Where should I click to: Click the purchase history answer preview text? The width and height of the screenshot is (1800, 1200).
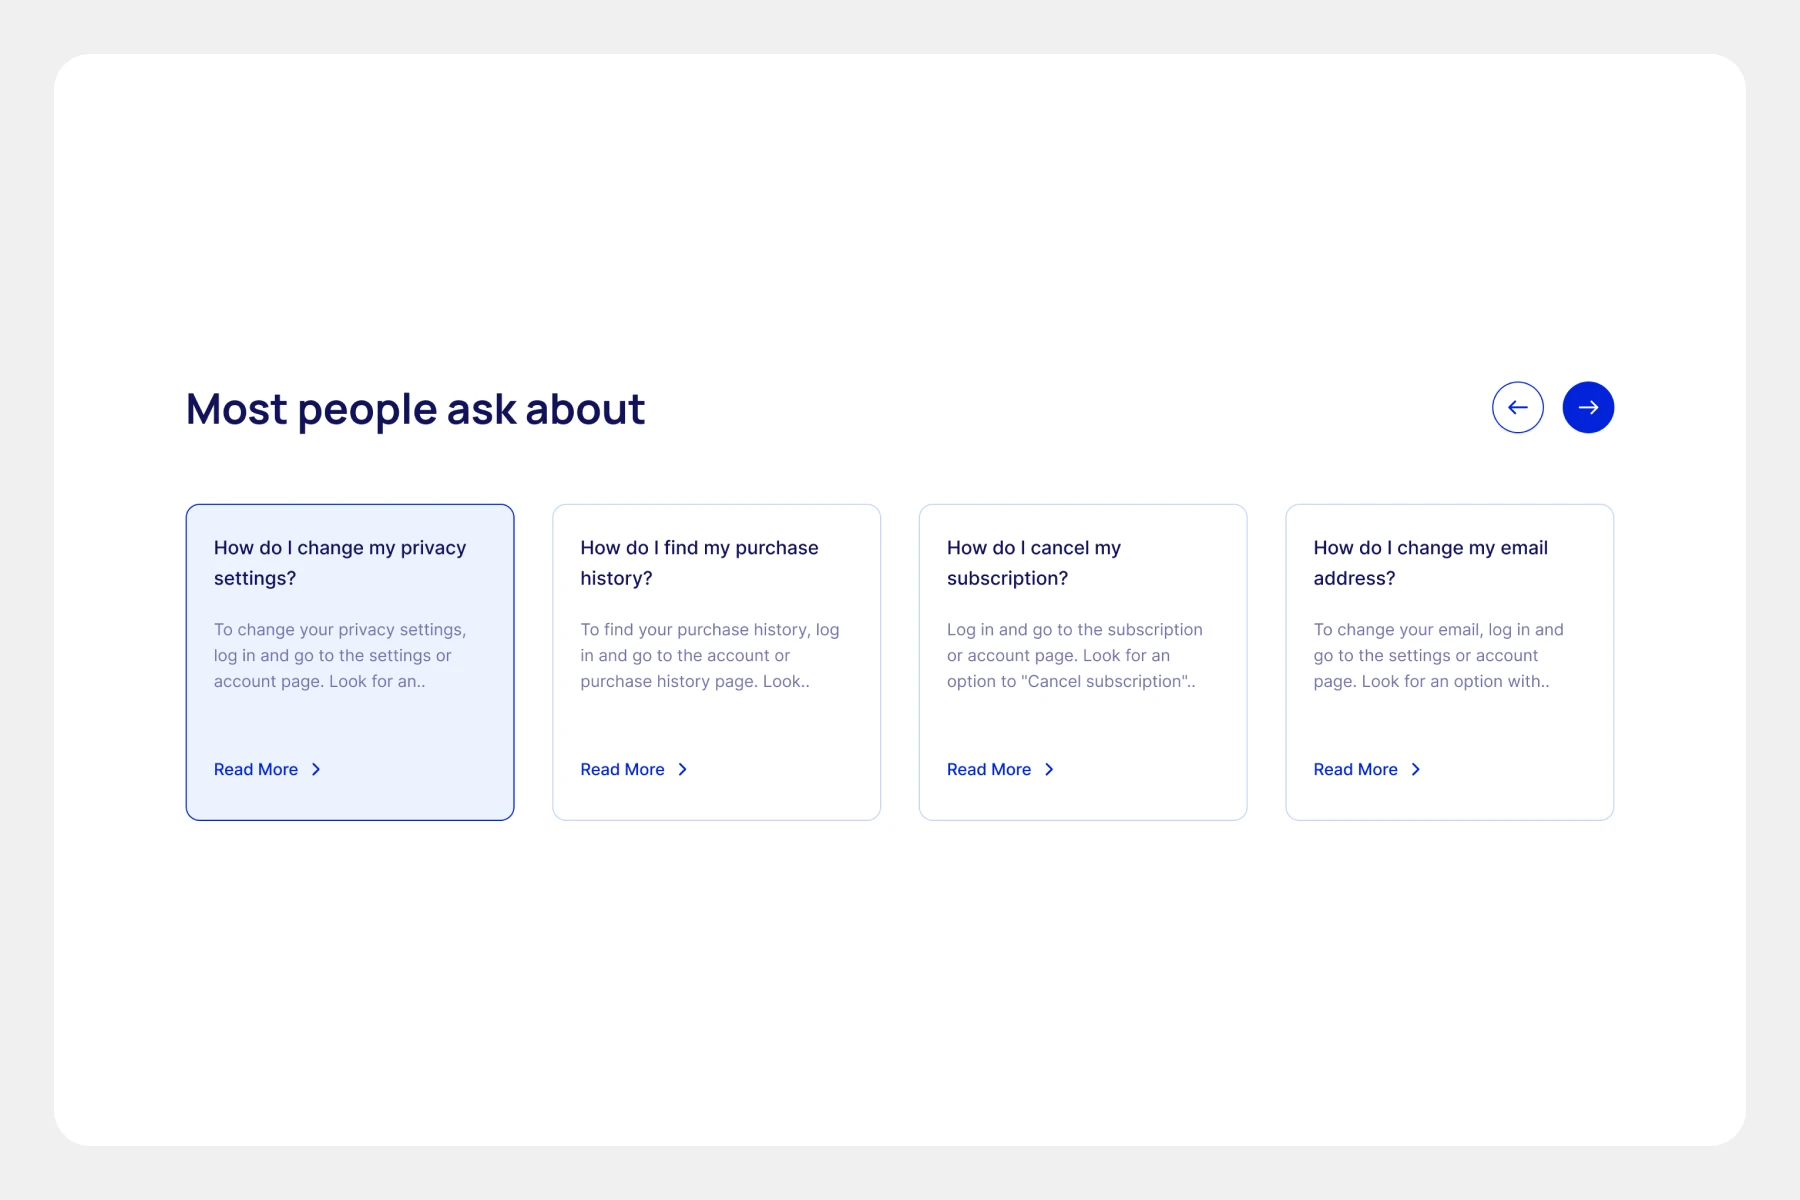[709, 655]
